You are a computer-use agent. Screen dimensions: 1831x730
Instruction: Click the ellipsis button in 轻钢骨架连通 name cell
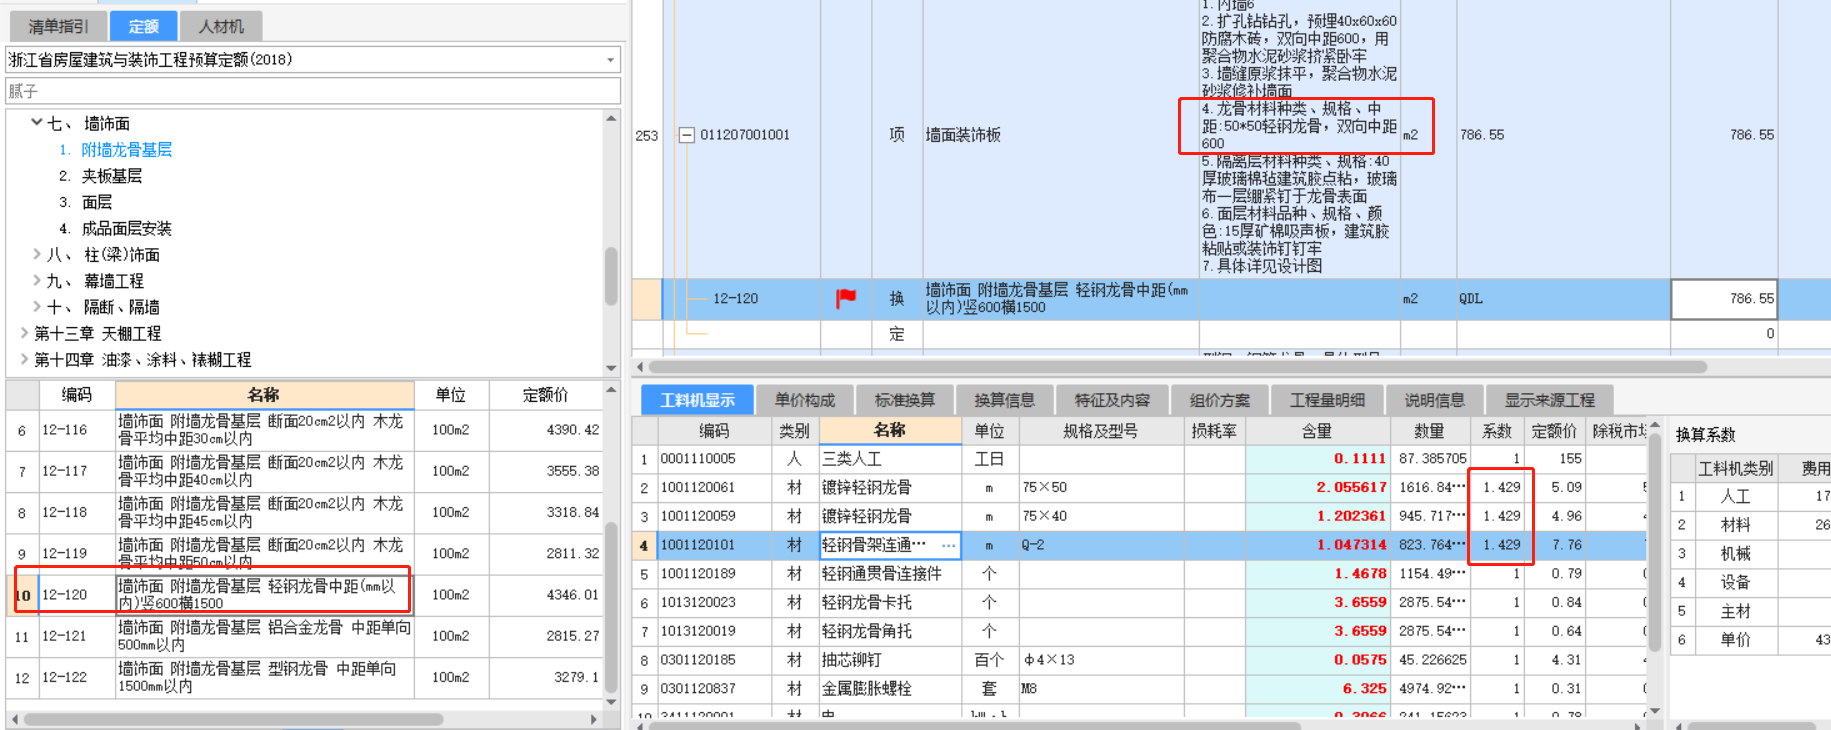(948, 546)
